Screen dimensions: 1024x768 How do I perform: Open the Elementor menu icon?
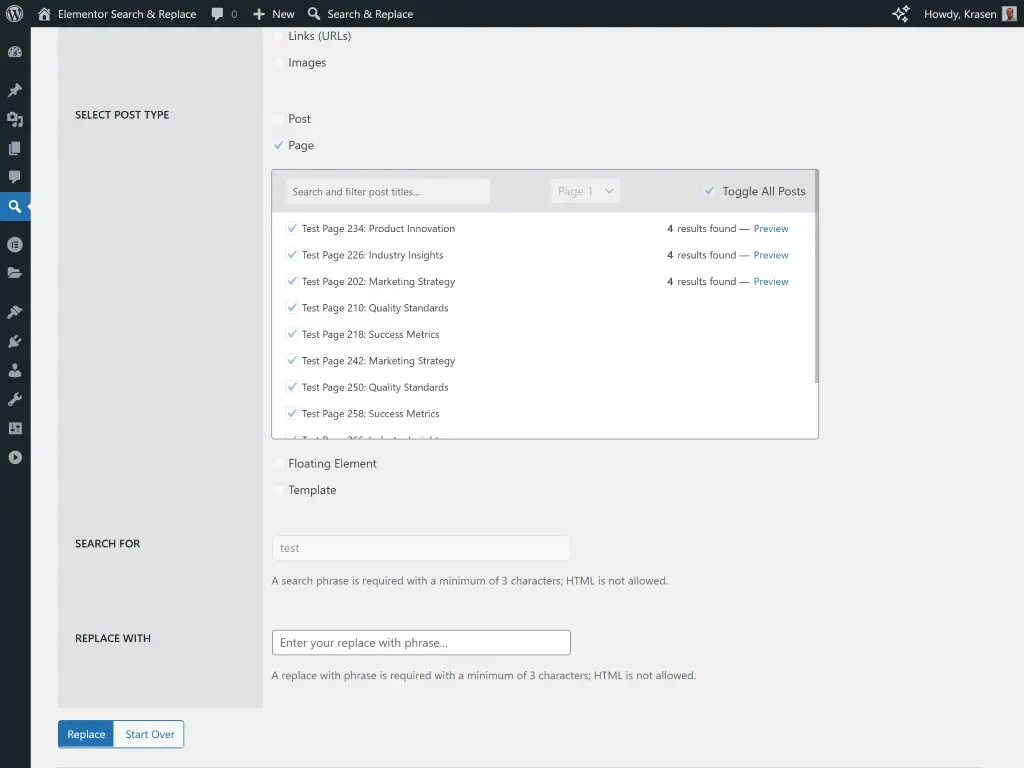pos(16,244)
